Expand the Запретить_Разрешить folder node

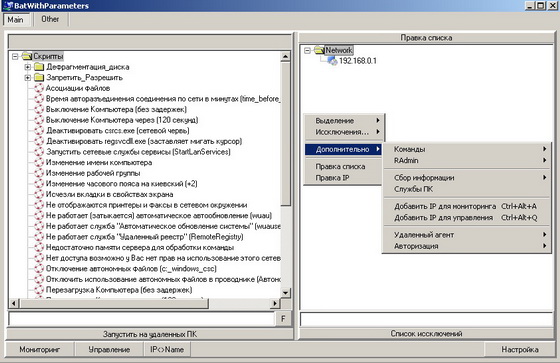[x=28, y=78]
